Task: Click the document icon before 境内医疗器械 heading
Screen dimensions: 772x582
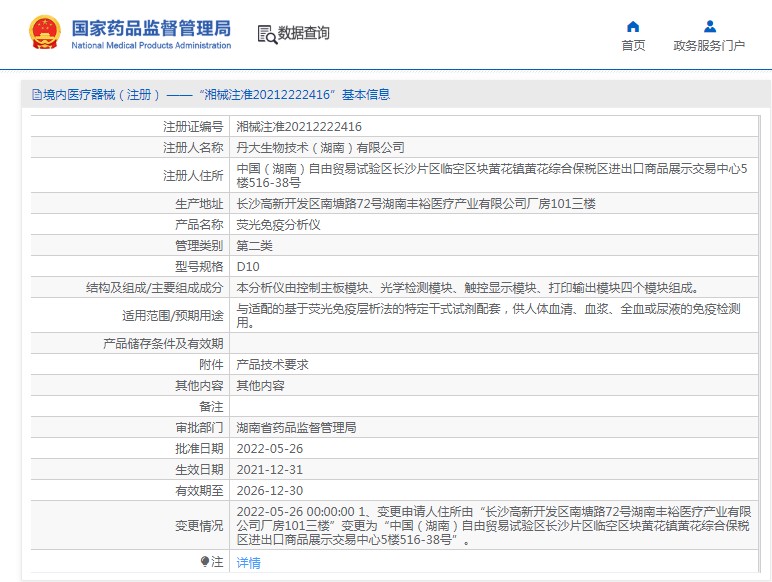Action: pyautogui.click(x=36, y=95)
